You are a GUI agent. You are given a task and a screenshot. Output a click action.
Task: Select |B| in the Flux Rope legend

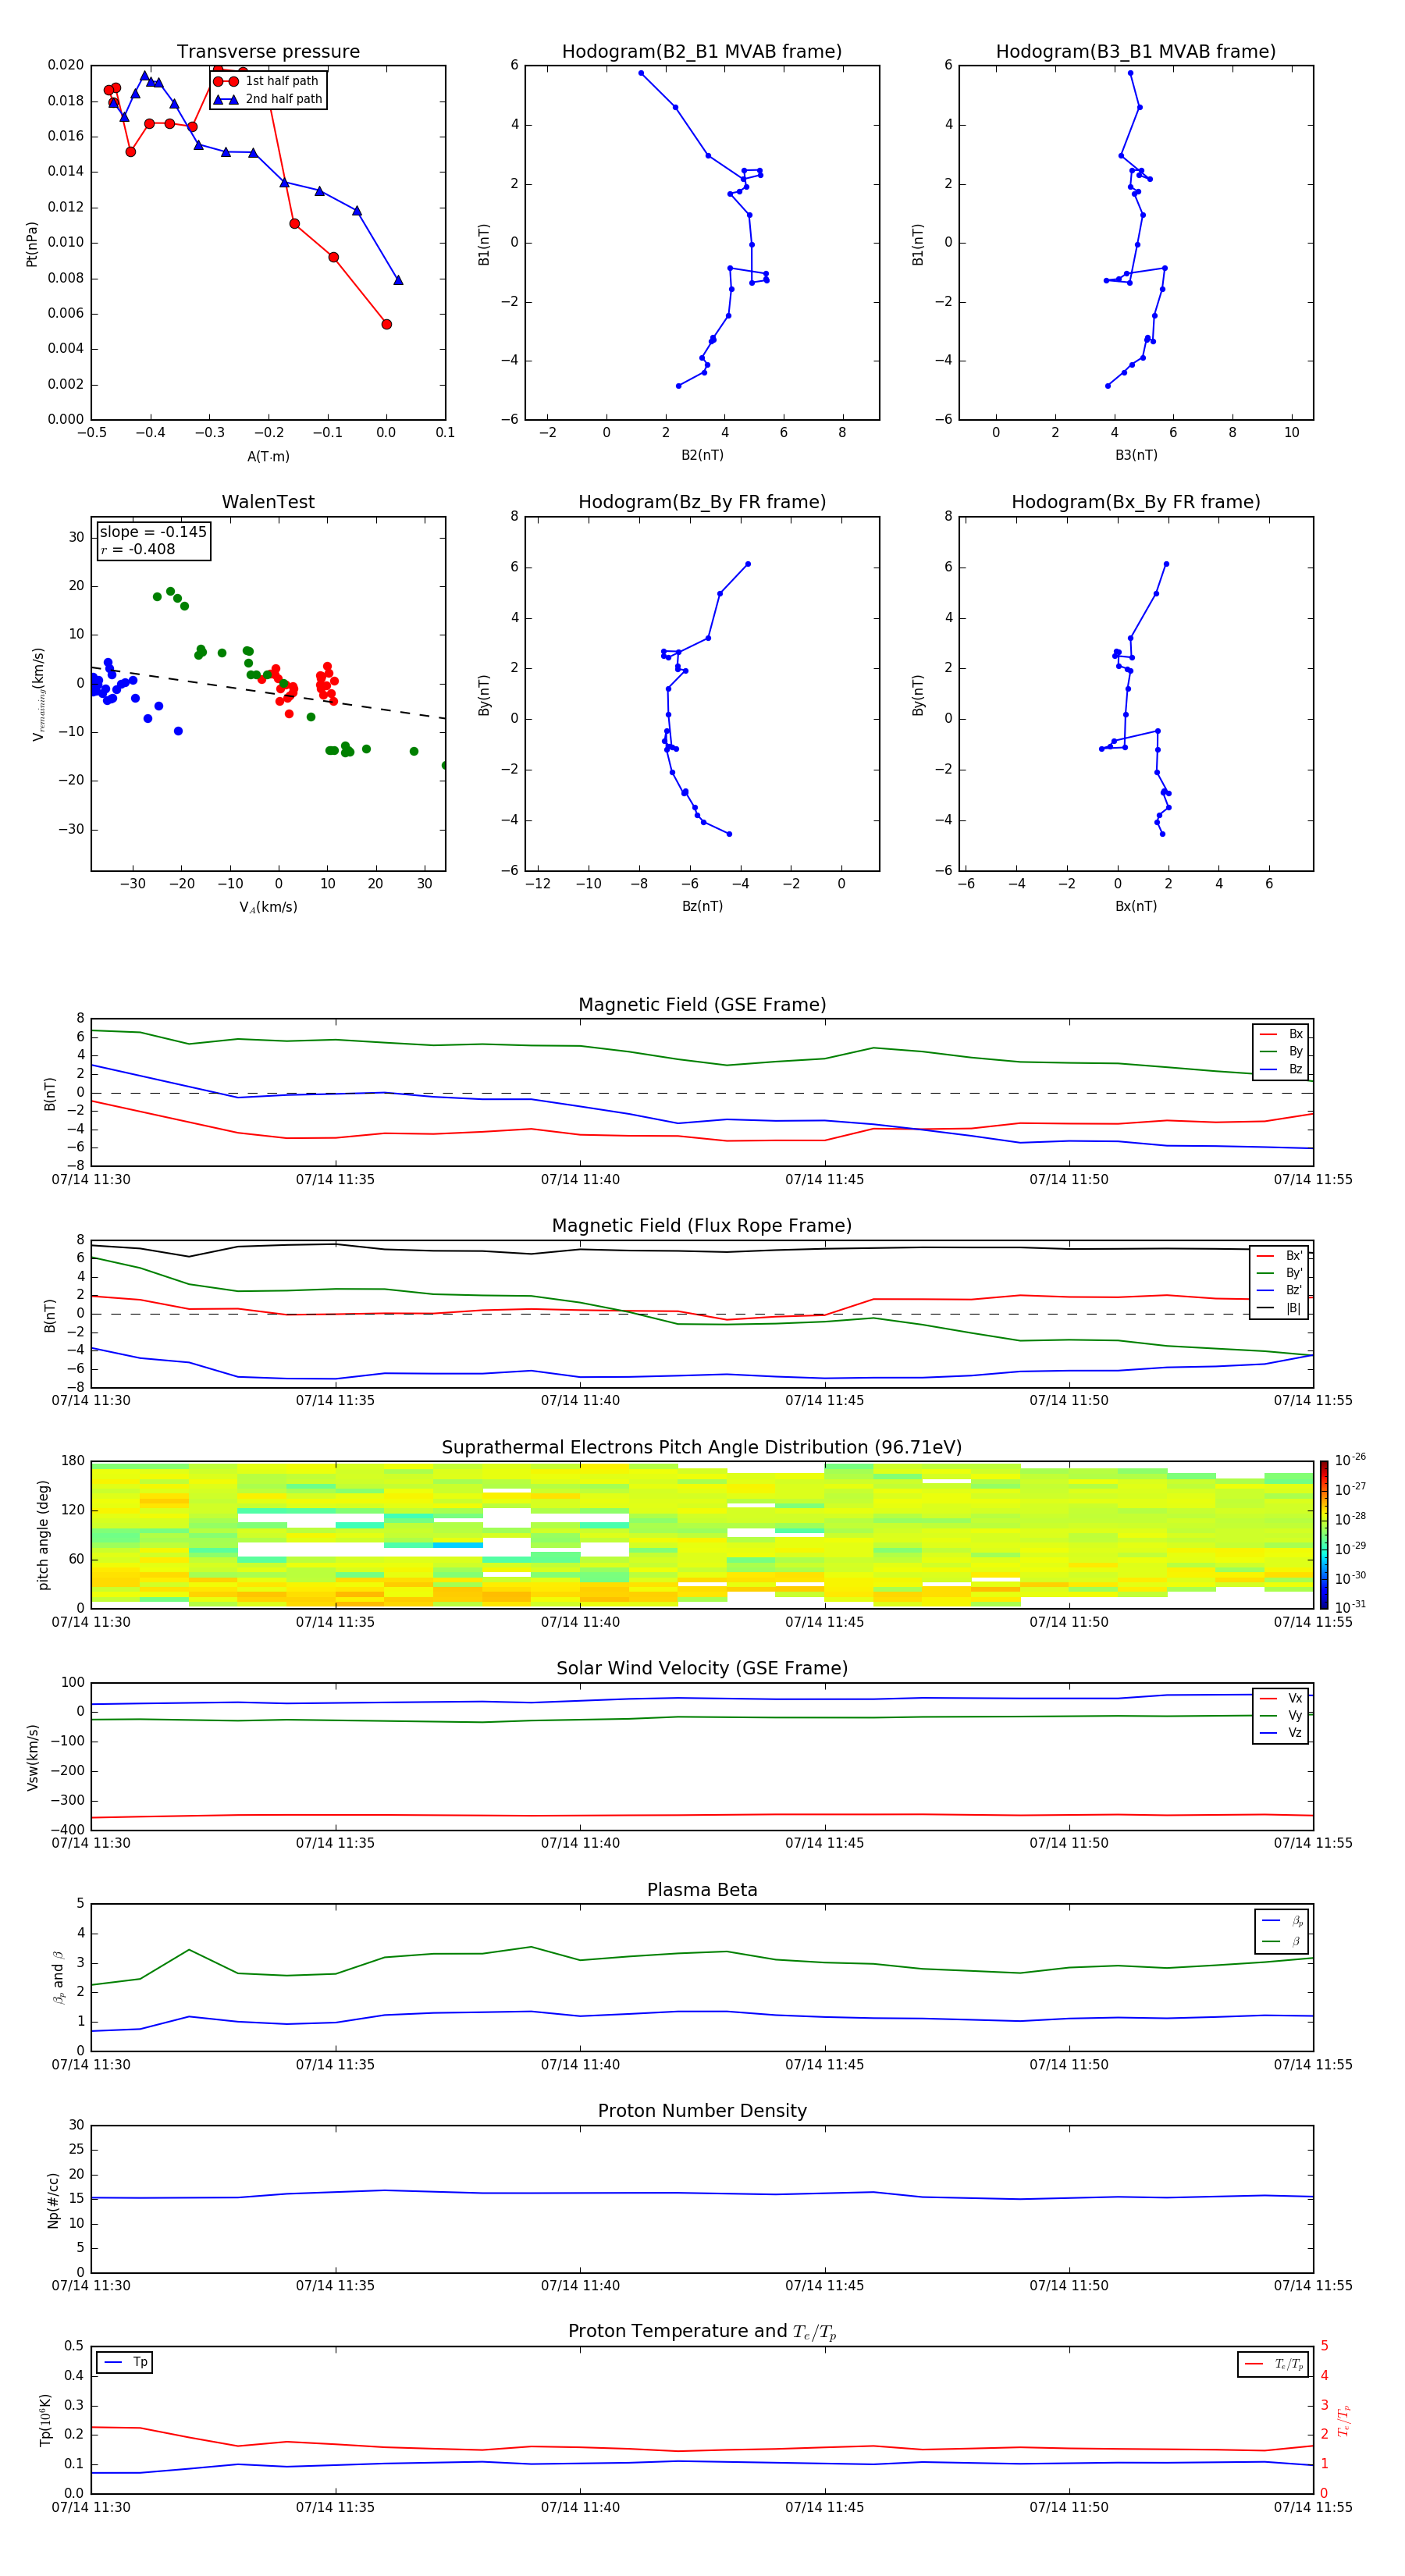click(1279, 1308)
